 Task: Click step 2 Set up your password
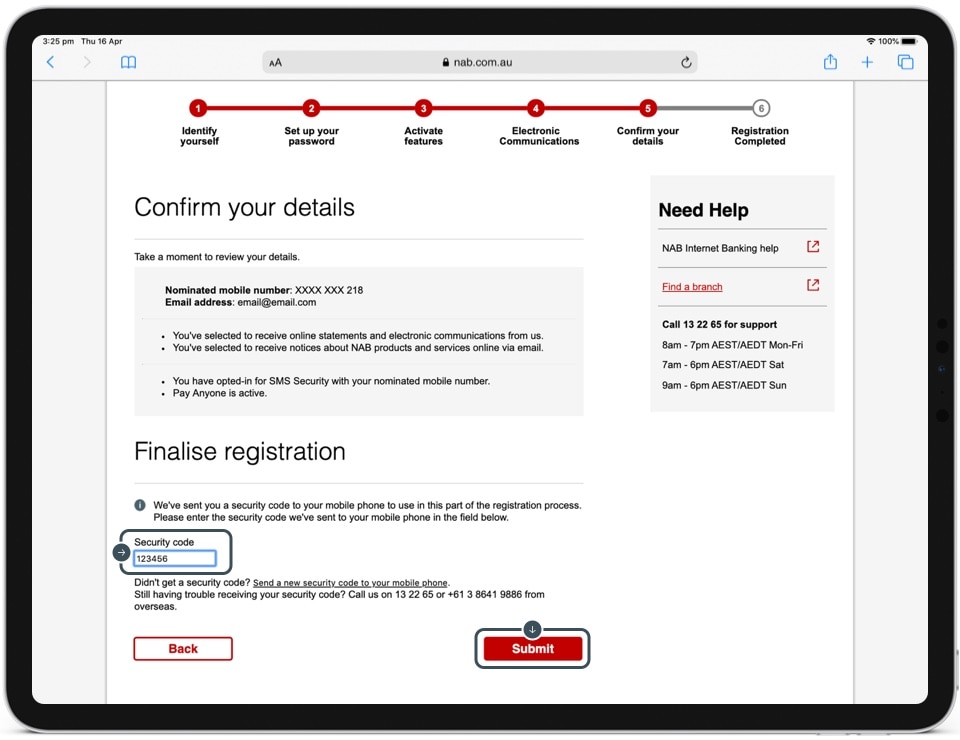tap(311, 109)
